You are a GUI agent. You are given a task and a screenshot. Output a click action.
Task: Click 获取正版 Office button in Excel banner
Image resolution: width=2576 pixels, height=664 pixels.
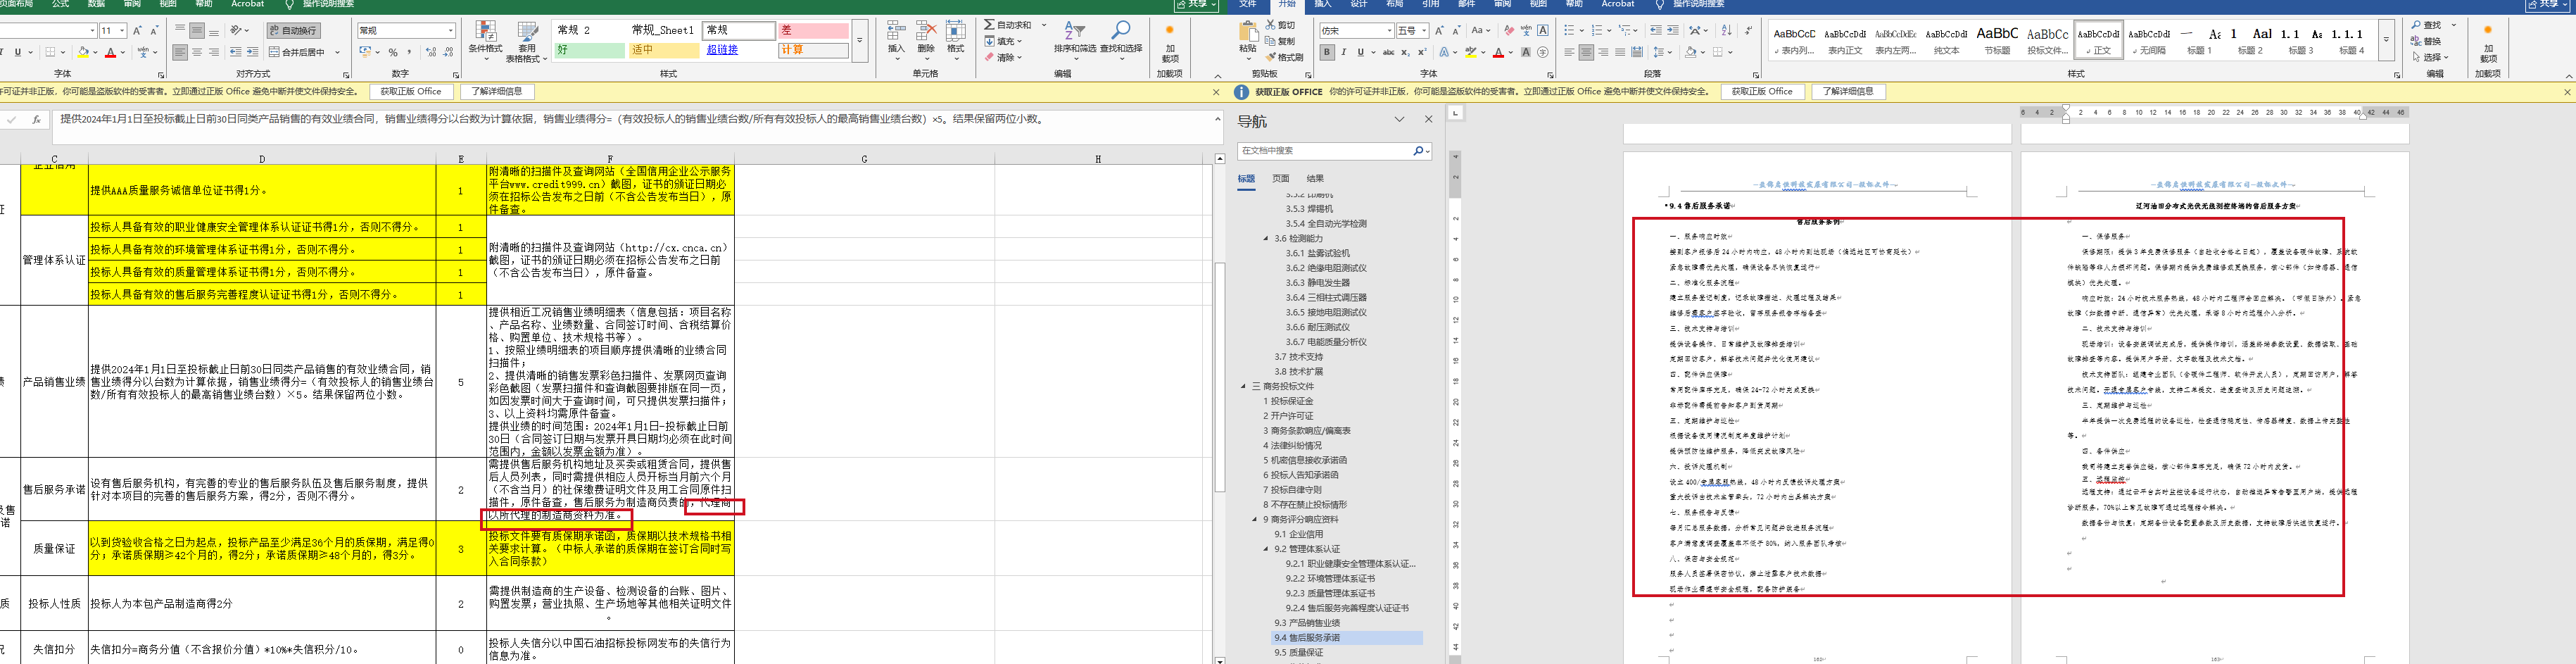pyautogui.click(x=410, y=92)
